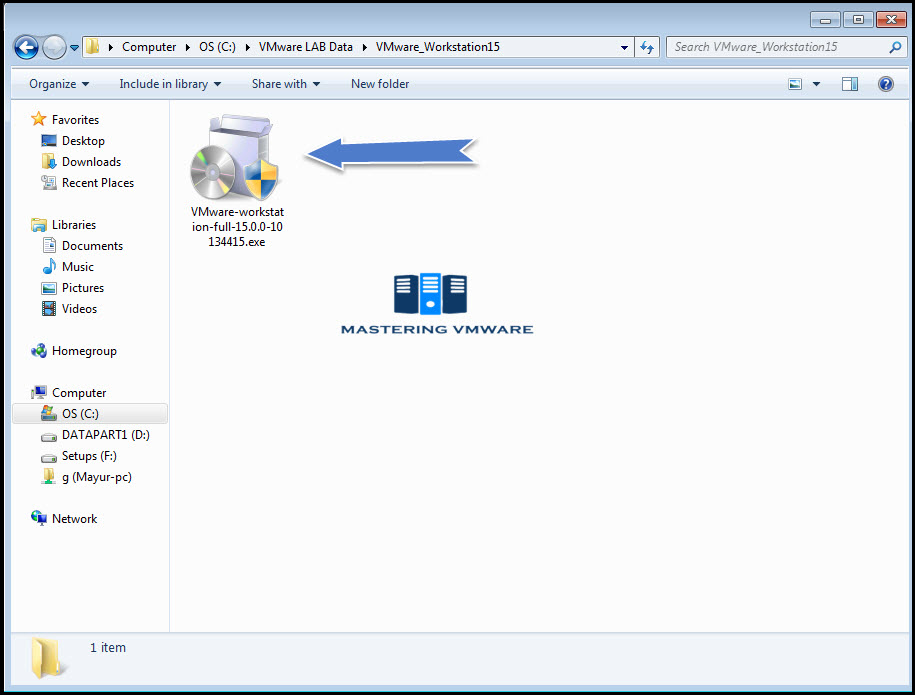Click the Change your view icon
Viewport: 915px width, 695px height.
pos(795,84)
